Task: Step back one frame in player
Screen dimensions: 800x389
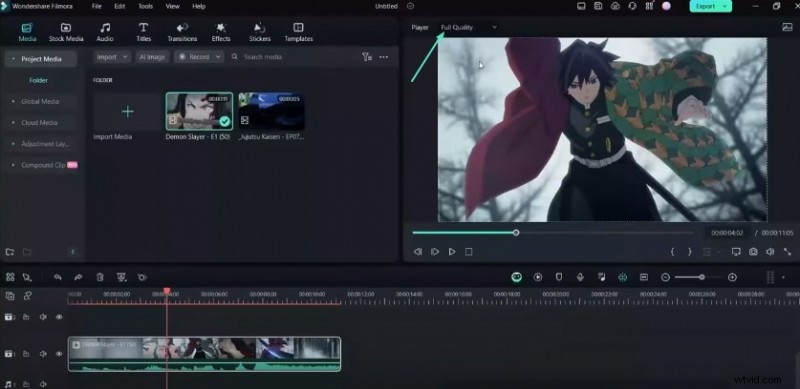Action: point(418,252)
